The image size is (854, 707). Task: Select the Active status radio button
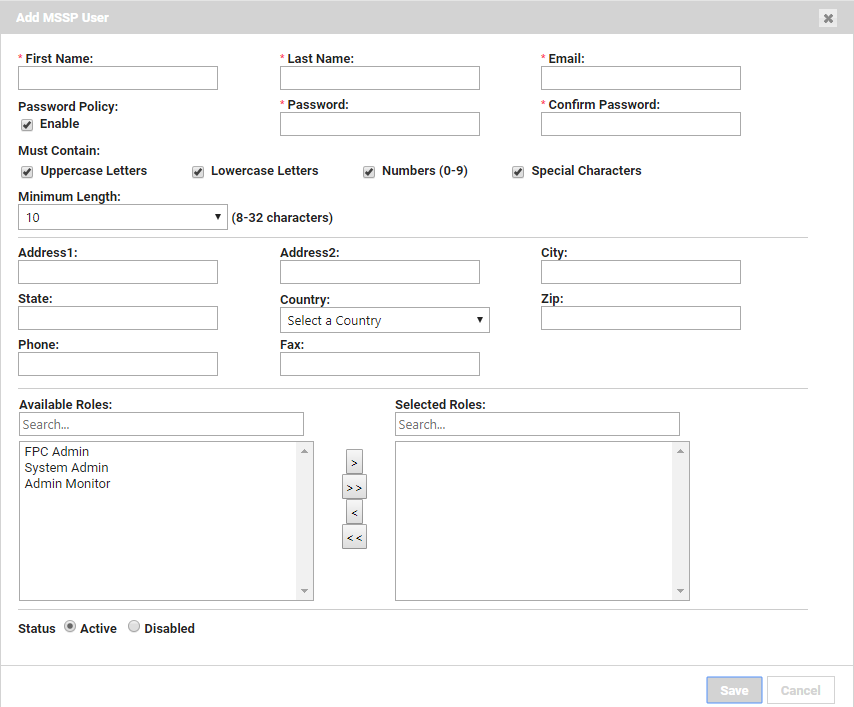point(70,627)
